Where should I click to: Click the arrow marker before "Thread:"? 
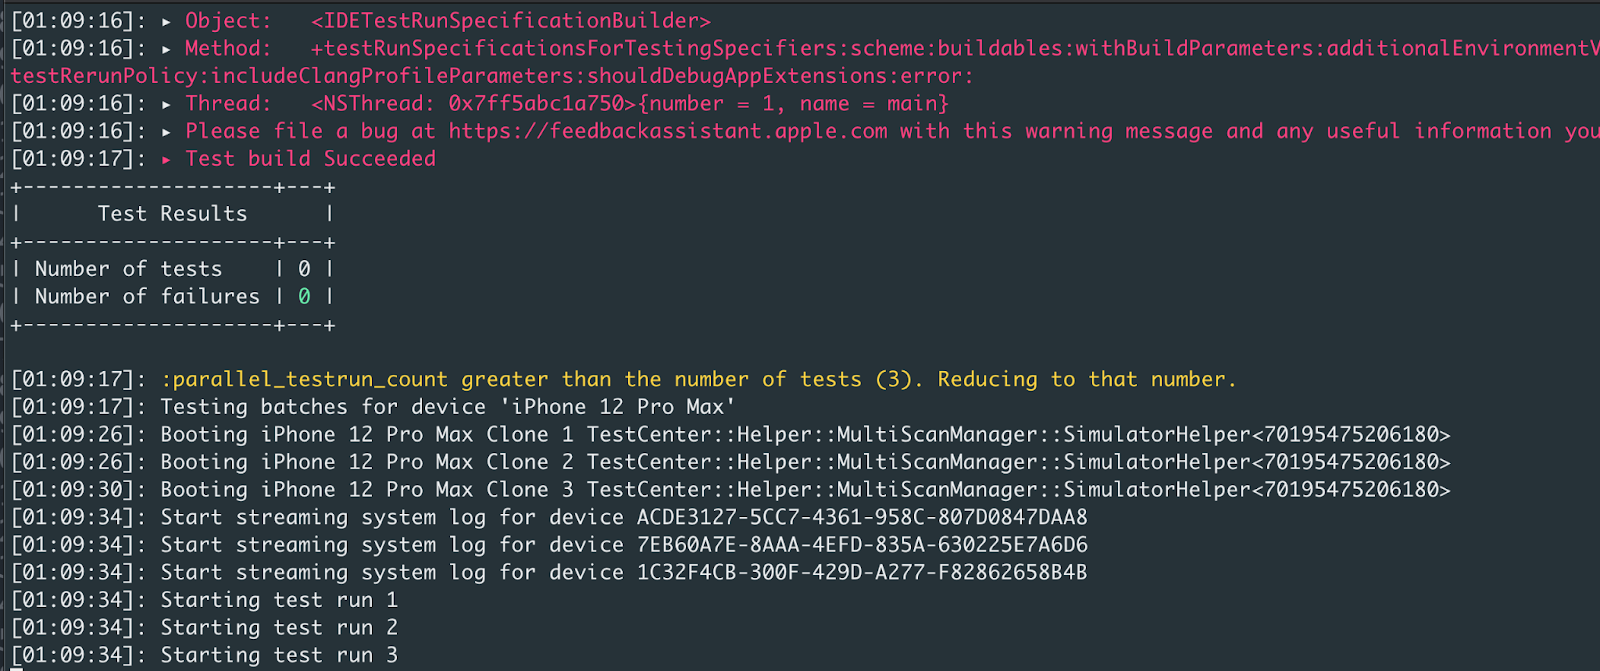click(x=166, y=104)
